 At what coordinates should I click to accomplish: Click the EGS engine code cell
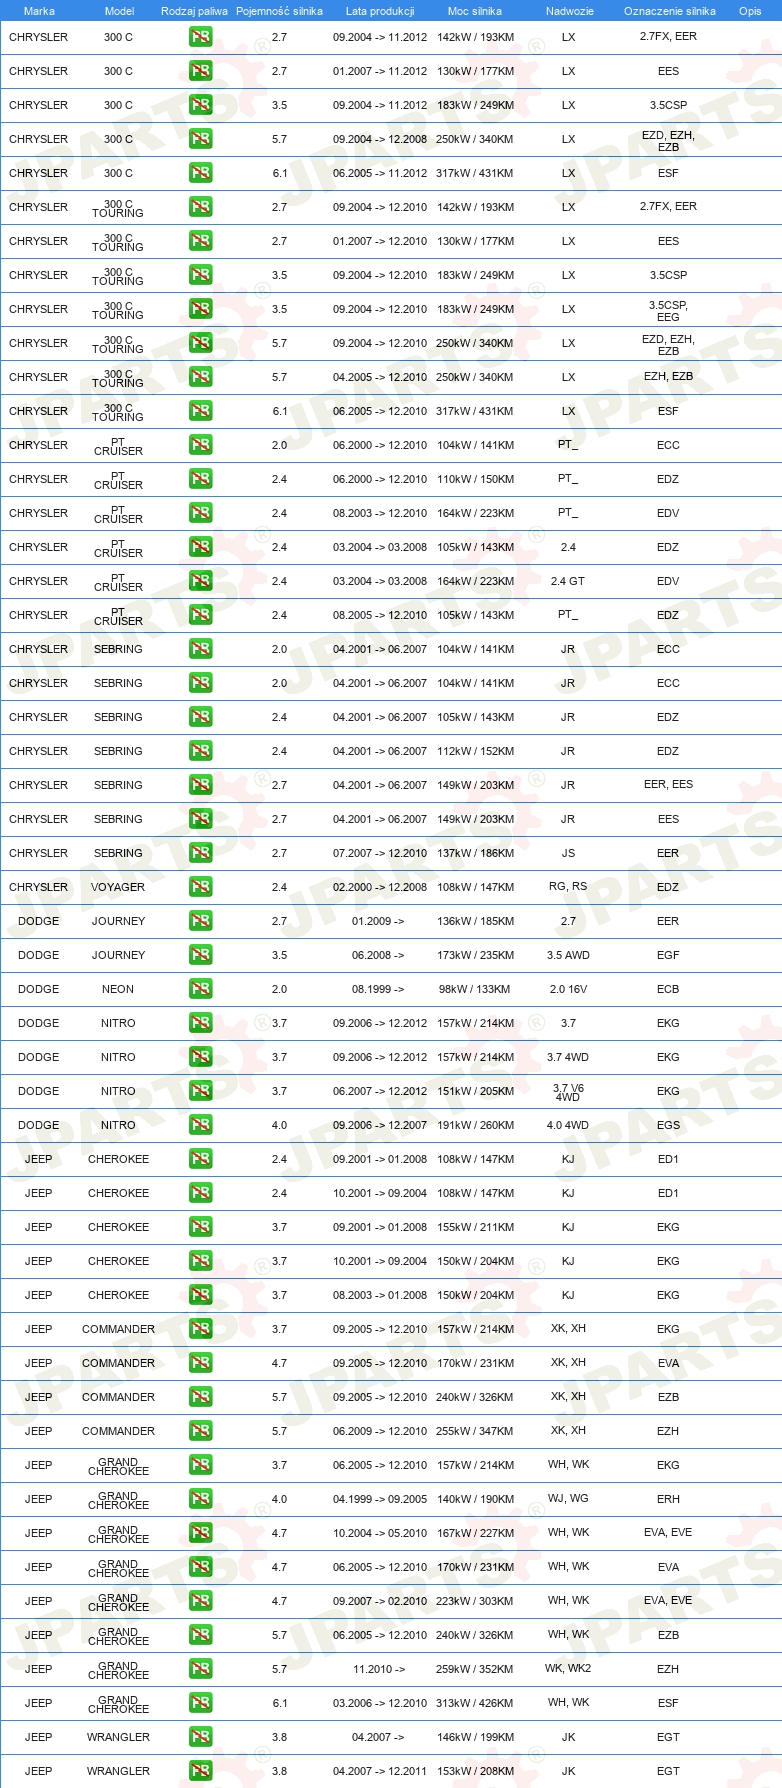coord(668,1125)
